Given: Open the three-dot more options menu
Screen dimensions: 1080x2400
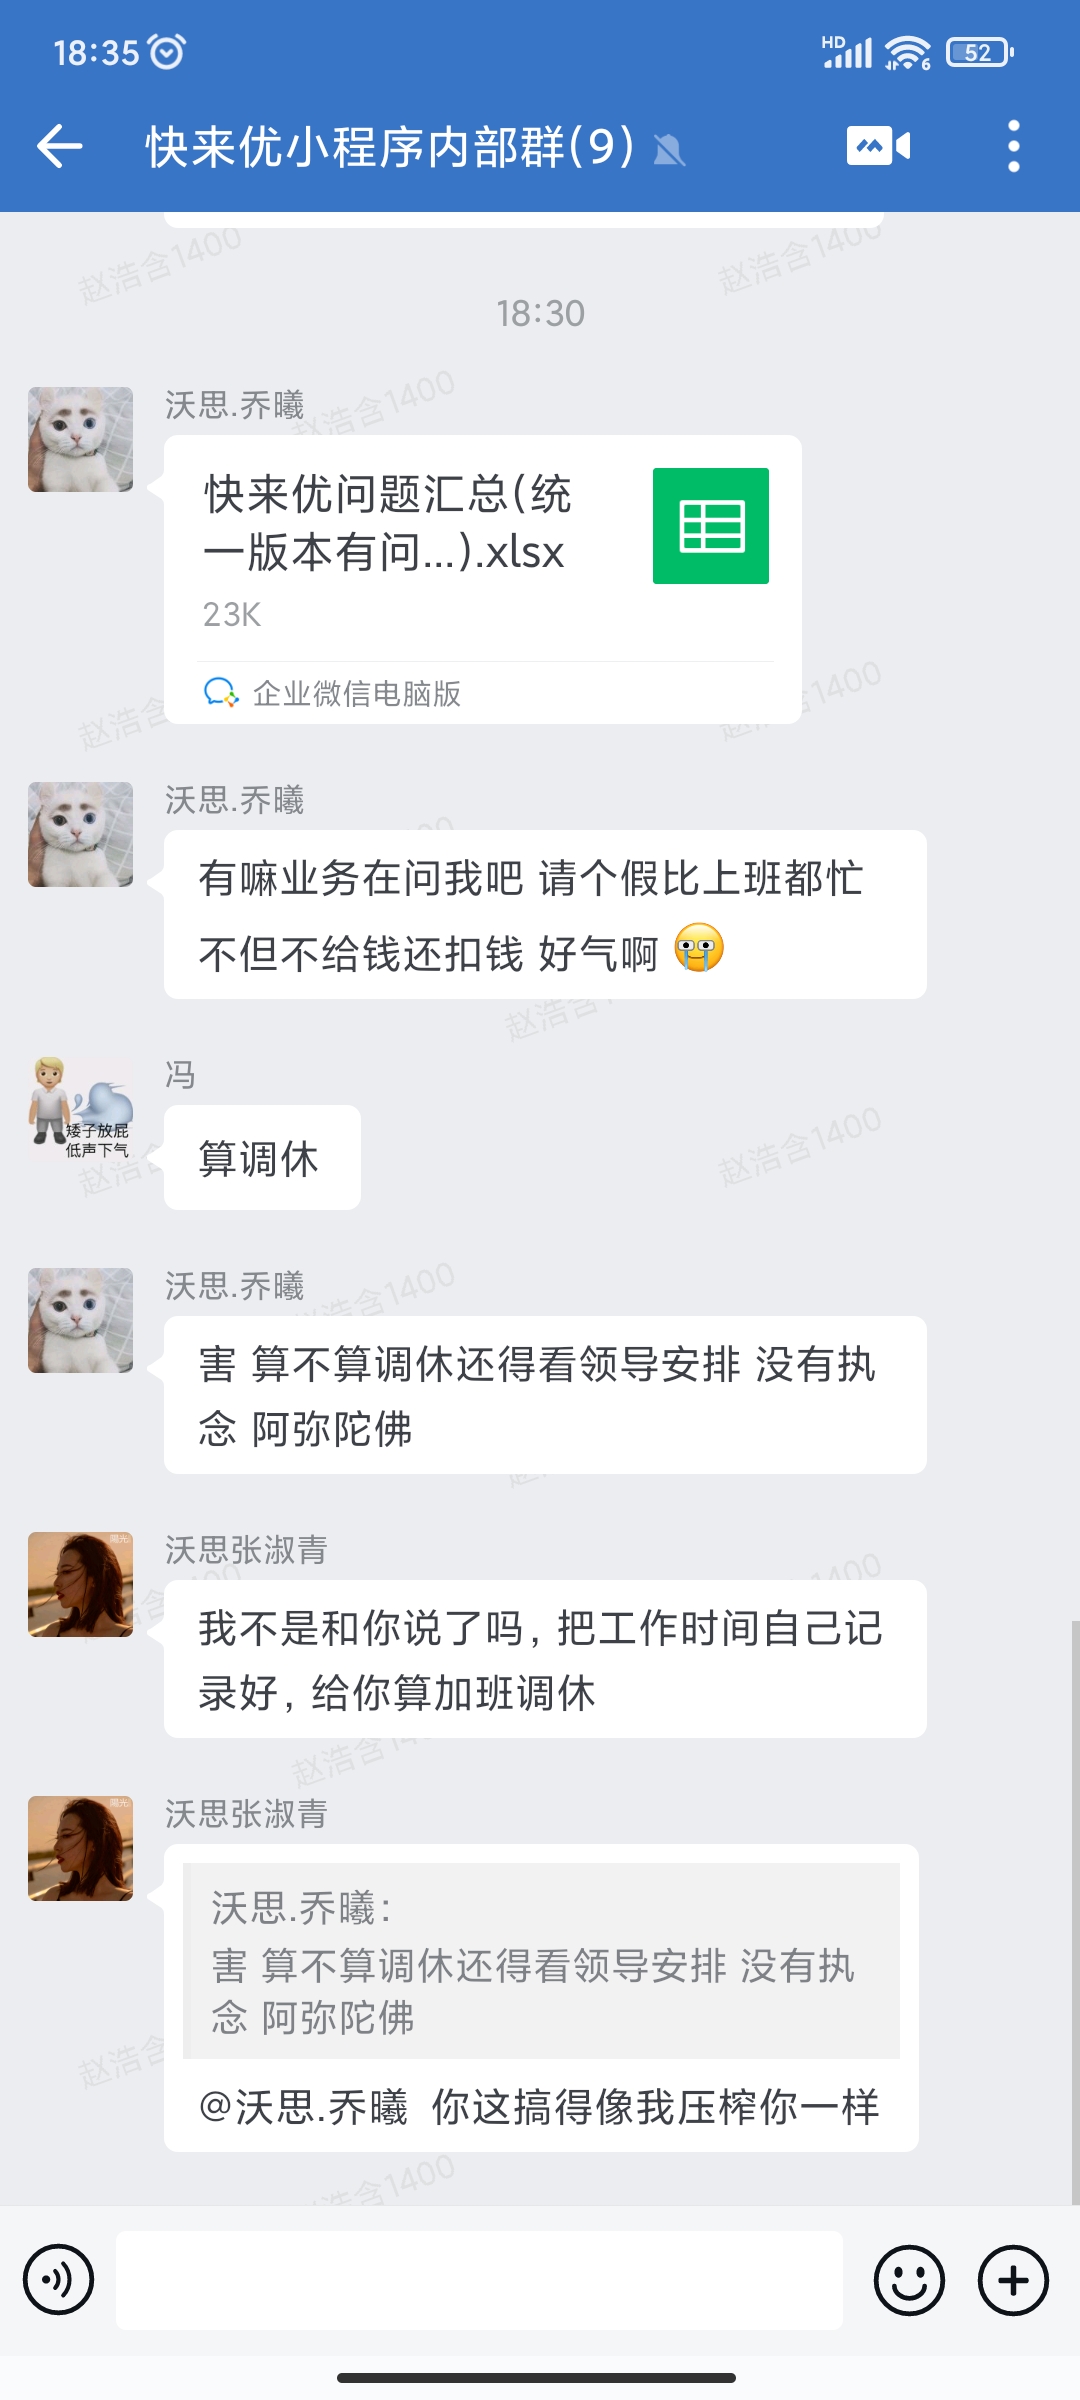Looking at the screenshot, I should [x=1014, y=146].
